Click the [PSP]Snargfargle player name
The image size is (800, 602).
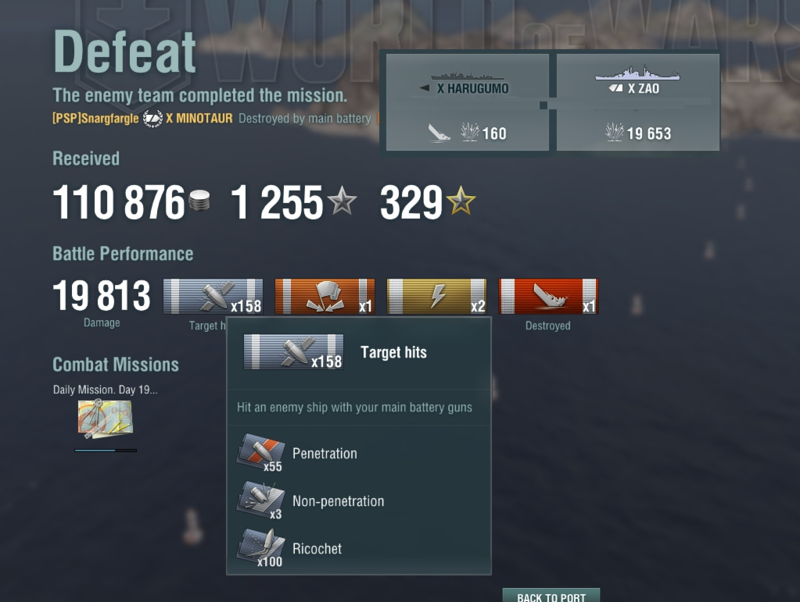pos(95,118)
